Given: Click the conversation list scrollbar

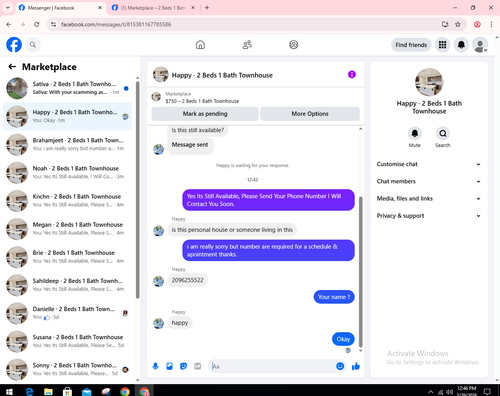Looking at the screenshot, I should point(137,190).
